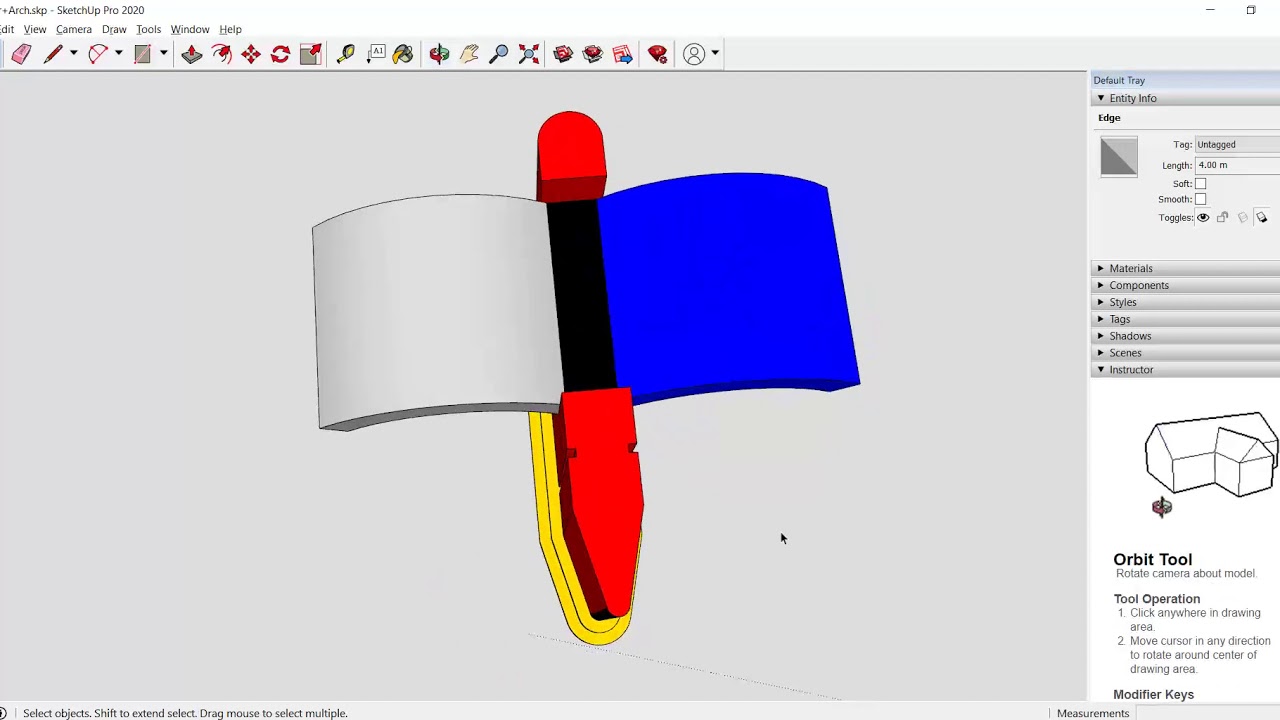
Task: Select the Paint Bucket tool
Action: pyautogui.click(x=403, y=54)
